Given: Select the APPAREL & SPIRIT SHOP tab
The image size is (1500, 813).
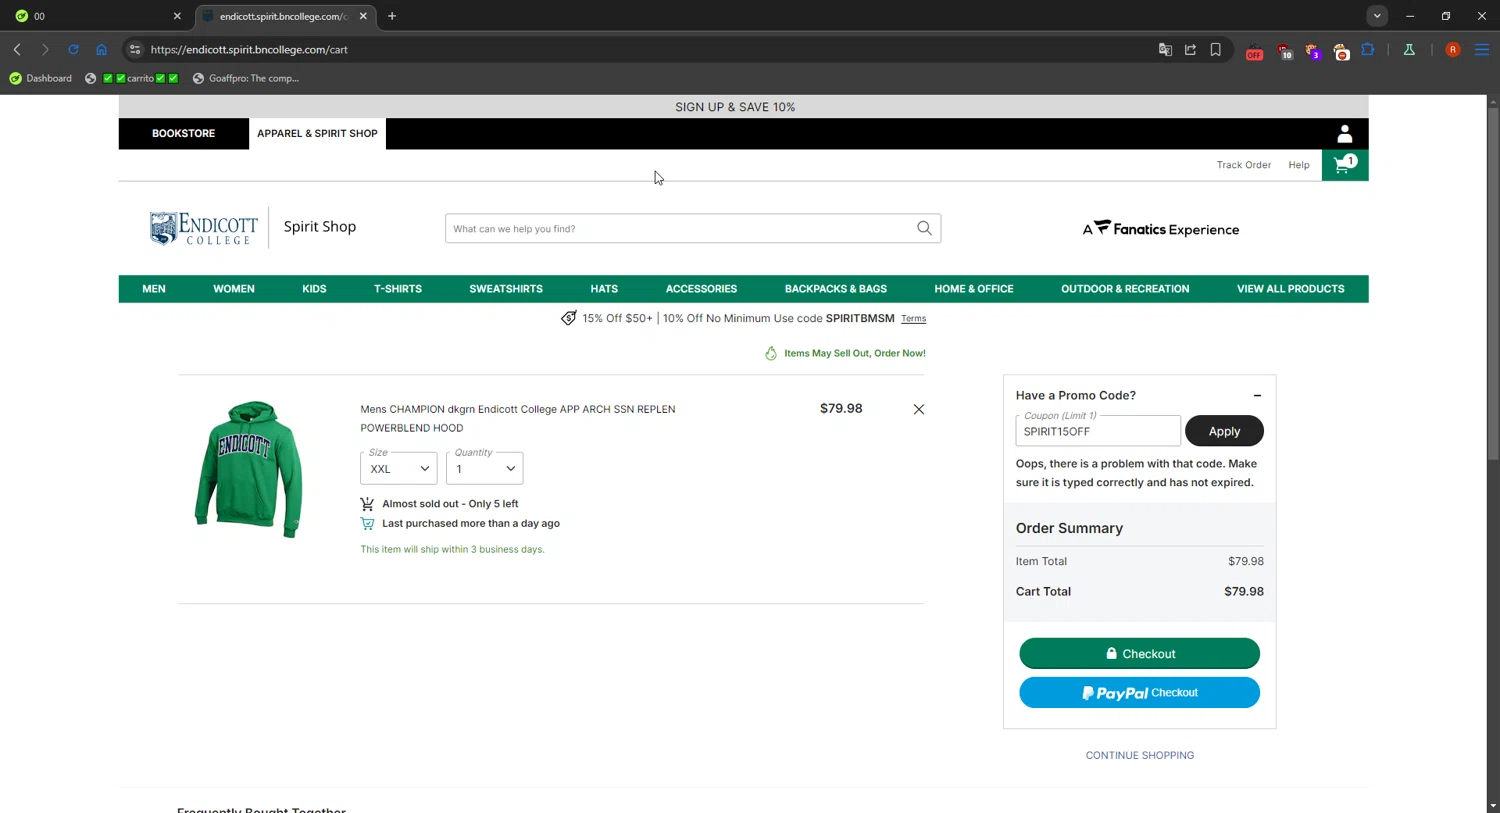Looking at the screenshot, I should tap(317, 133).
